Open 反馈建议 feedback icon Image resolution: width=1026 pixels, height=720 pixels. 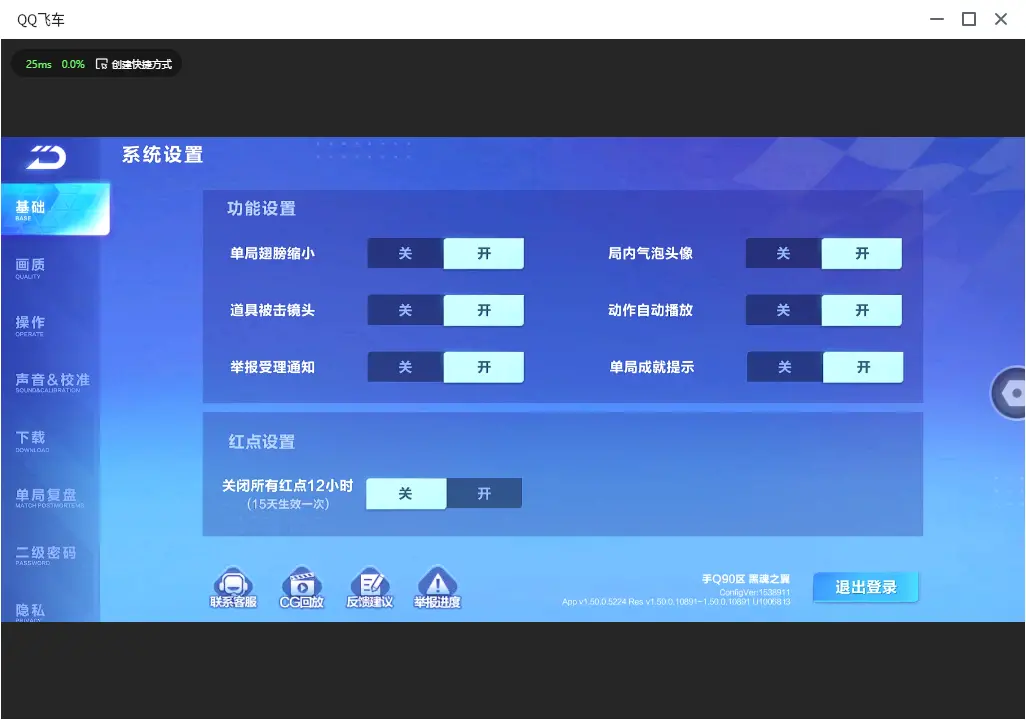point(370,587)
